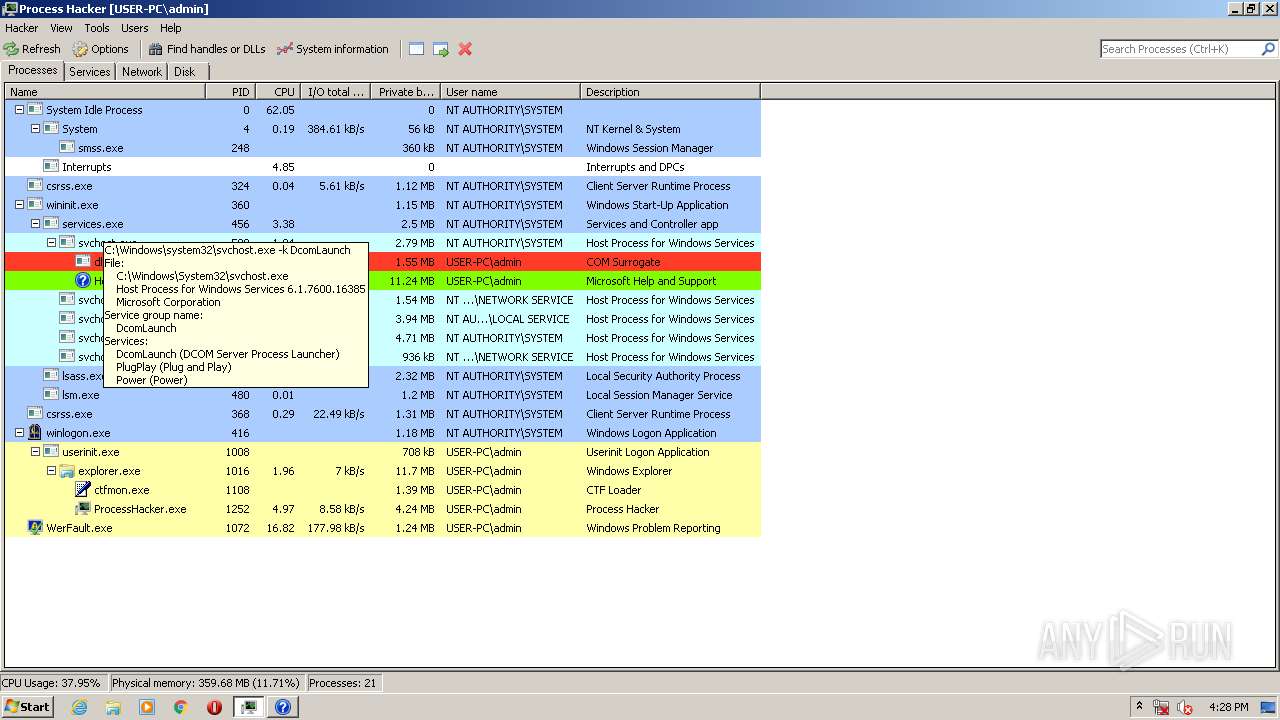The width and height of the screenshot is (1280, 720).
Task: Sort by the CPU column header
Action: pos(277,92)
